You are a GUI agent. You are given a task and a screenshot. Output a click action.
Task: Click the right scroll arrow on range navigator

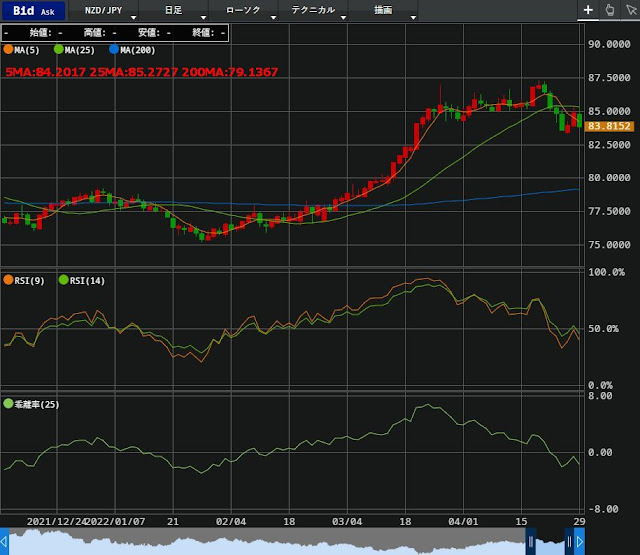point(580,542)
